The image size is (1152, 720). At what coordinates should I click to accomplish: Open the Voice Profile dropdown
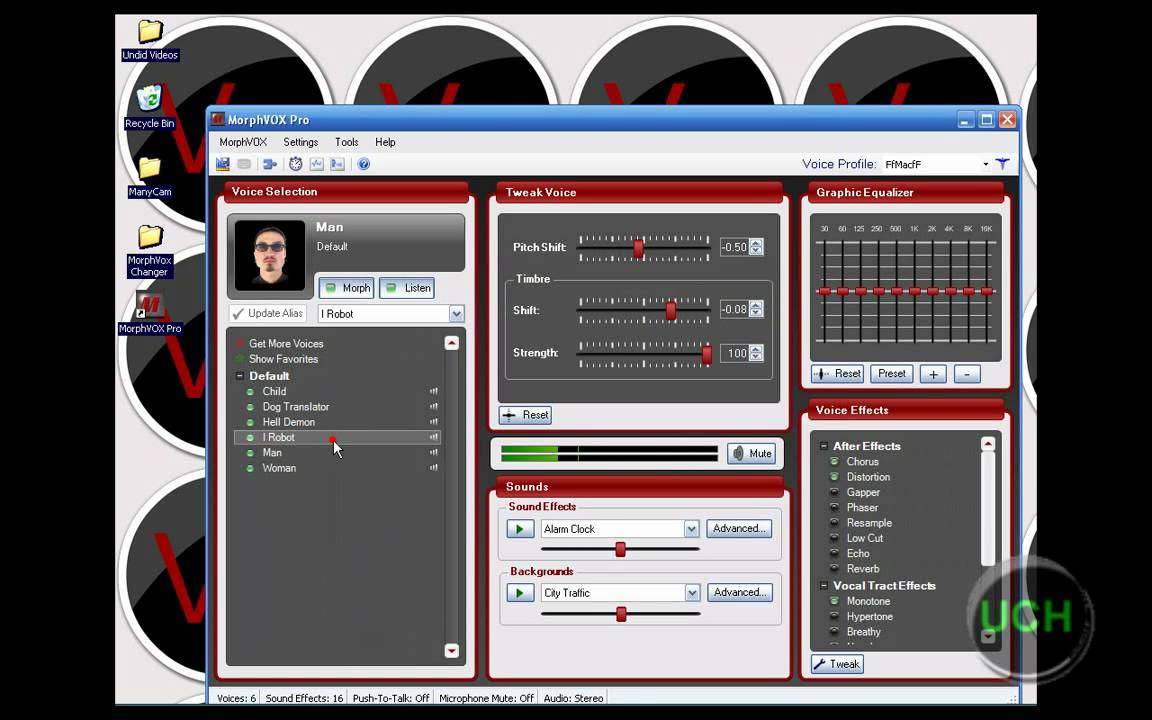985,165
